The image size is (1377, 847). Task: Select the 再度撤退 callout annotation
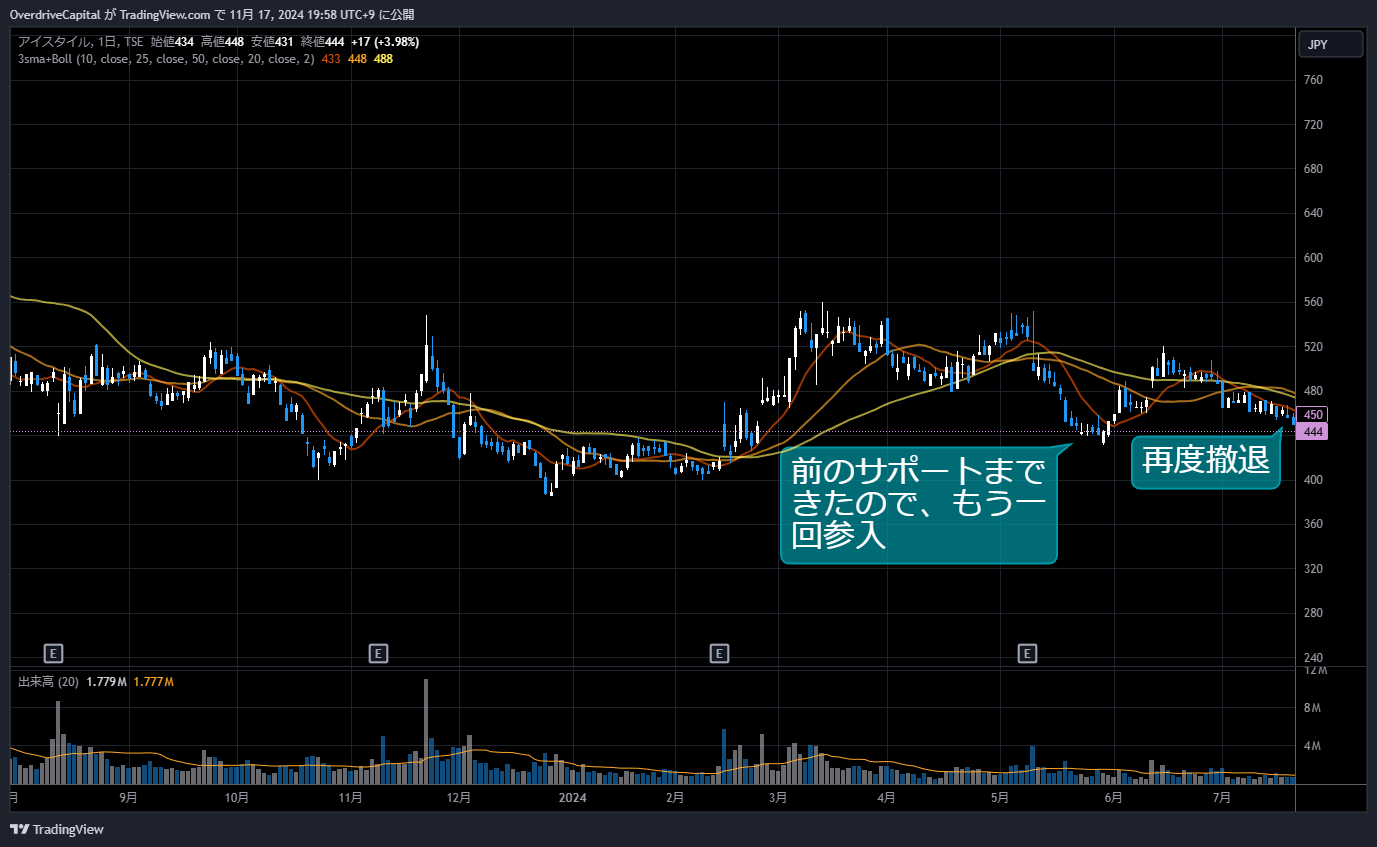click(x=1205, y=461)
